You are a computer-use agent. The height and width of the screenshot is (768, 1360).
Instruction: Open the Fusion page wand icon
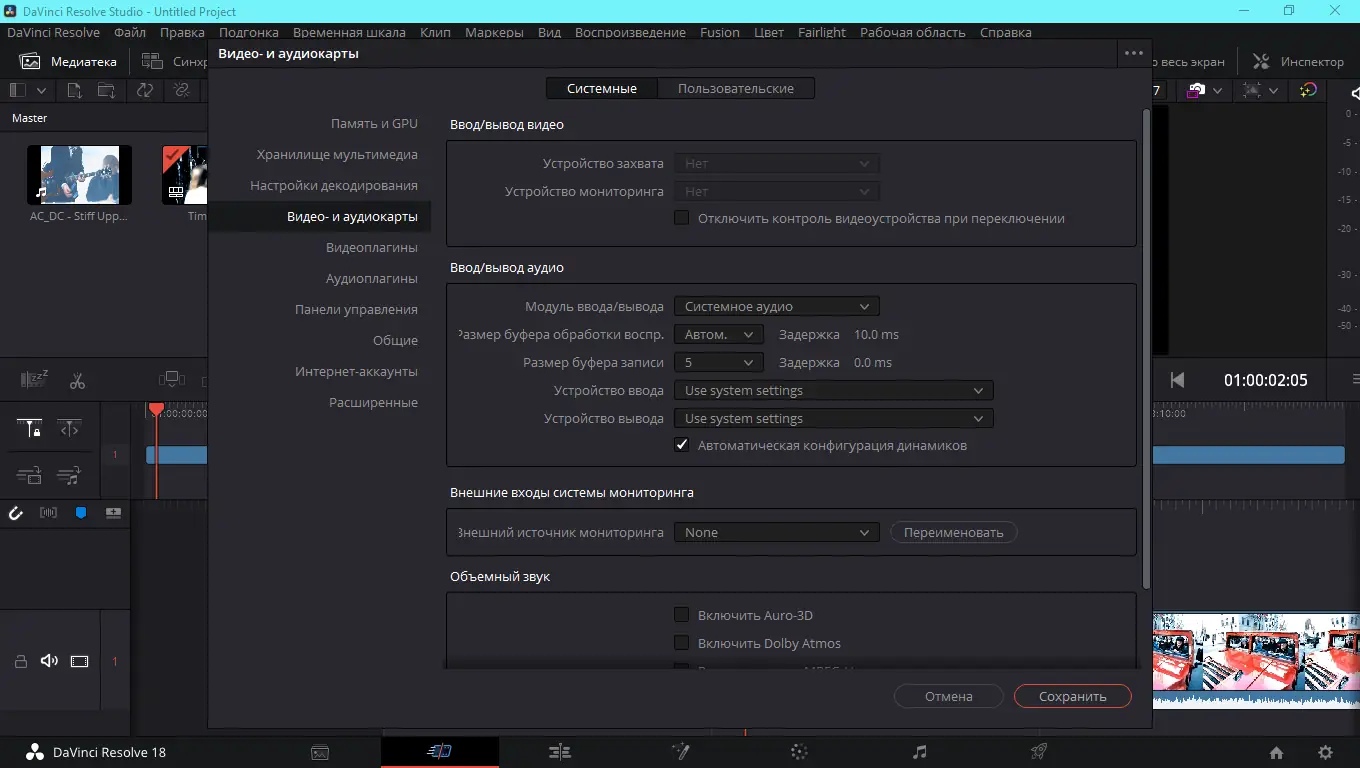[x=680, y=752]
